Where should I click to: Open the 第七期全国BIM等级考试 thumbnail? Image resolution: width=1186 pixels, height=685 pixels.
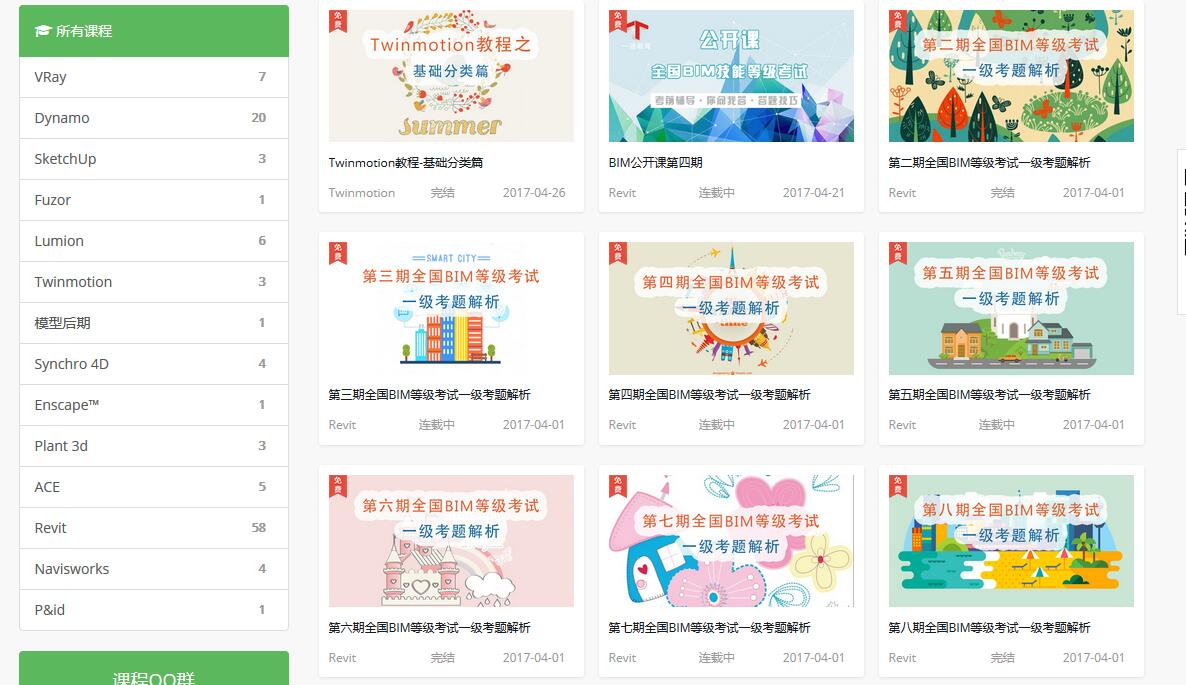click(731, 541)
